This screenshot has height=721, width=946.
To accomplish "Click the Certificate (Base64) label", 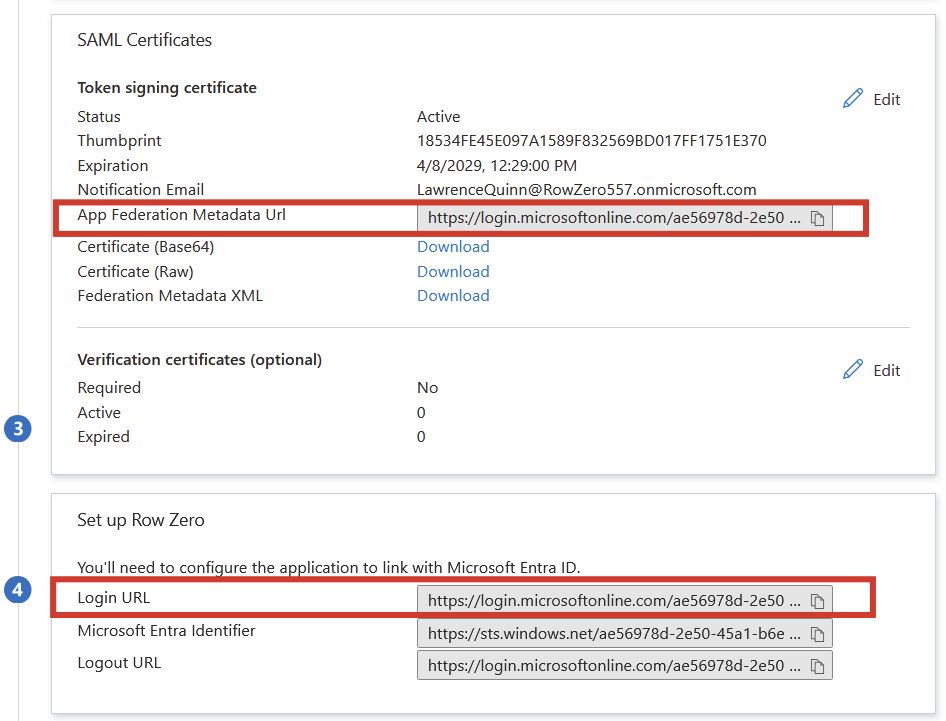I will 145,247.
